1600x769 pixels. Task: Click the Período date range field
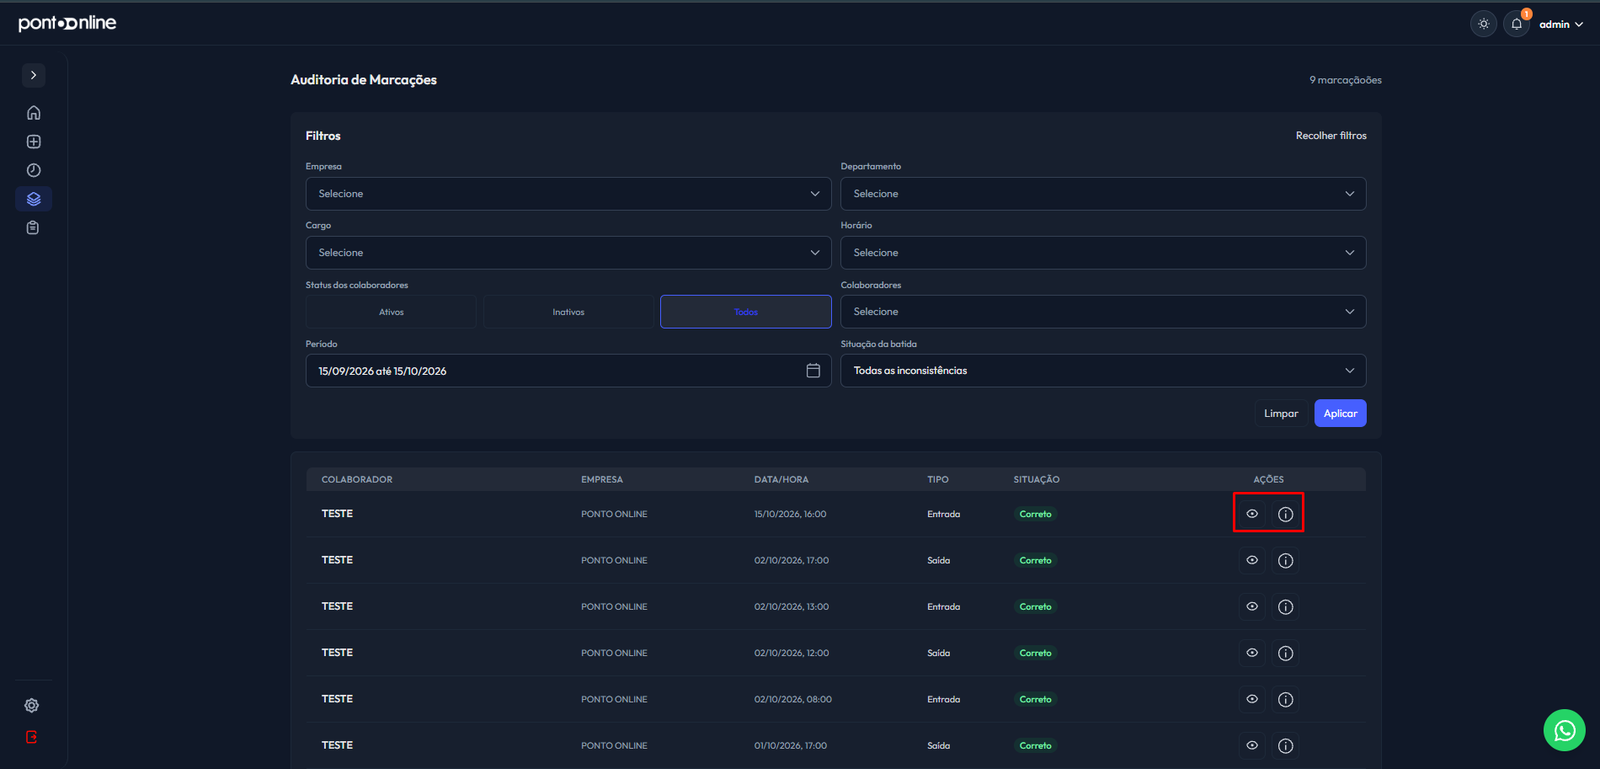(x=568, y=371)
